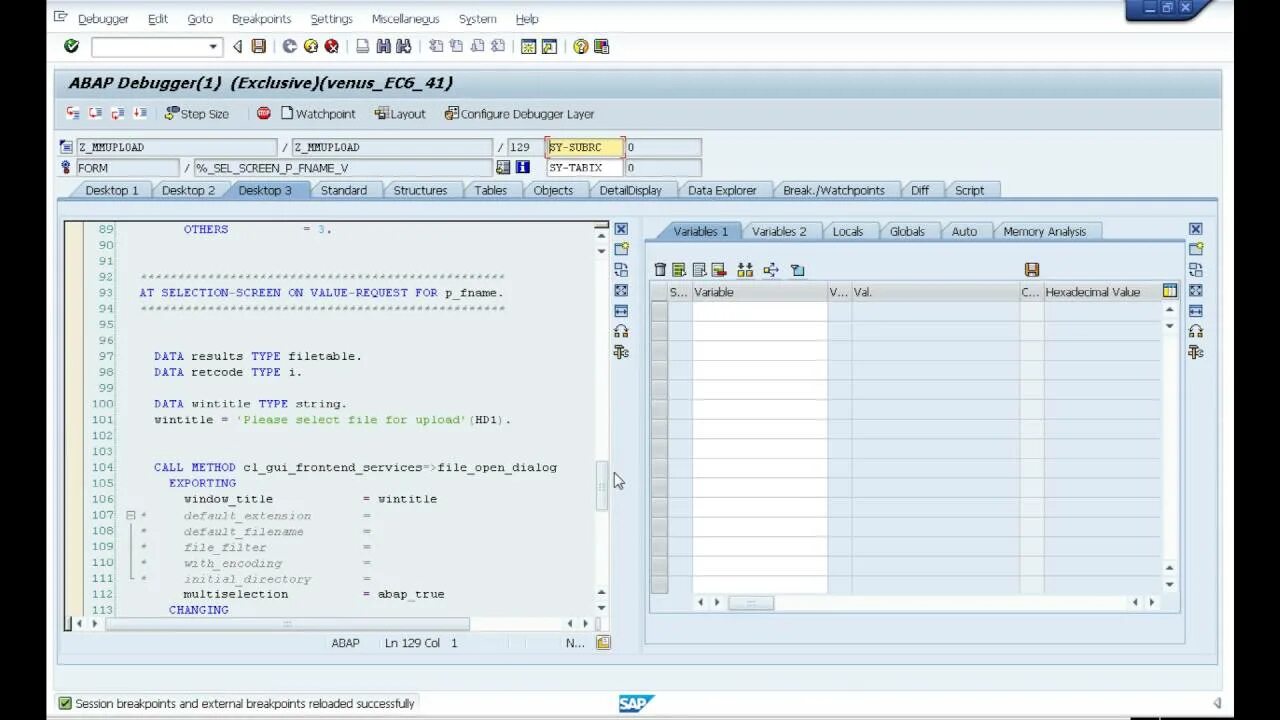The height and width of the screenshot is (720, 1280).
Task: Click the Hexadecimal Value column header
Action: pyautogui.click(x=1102, y=292)
